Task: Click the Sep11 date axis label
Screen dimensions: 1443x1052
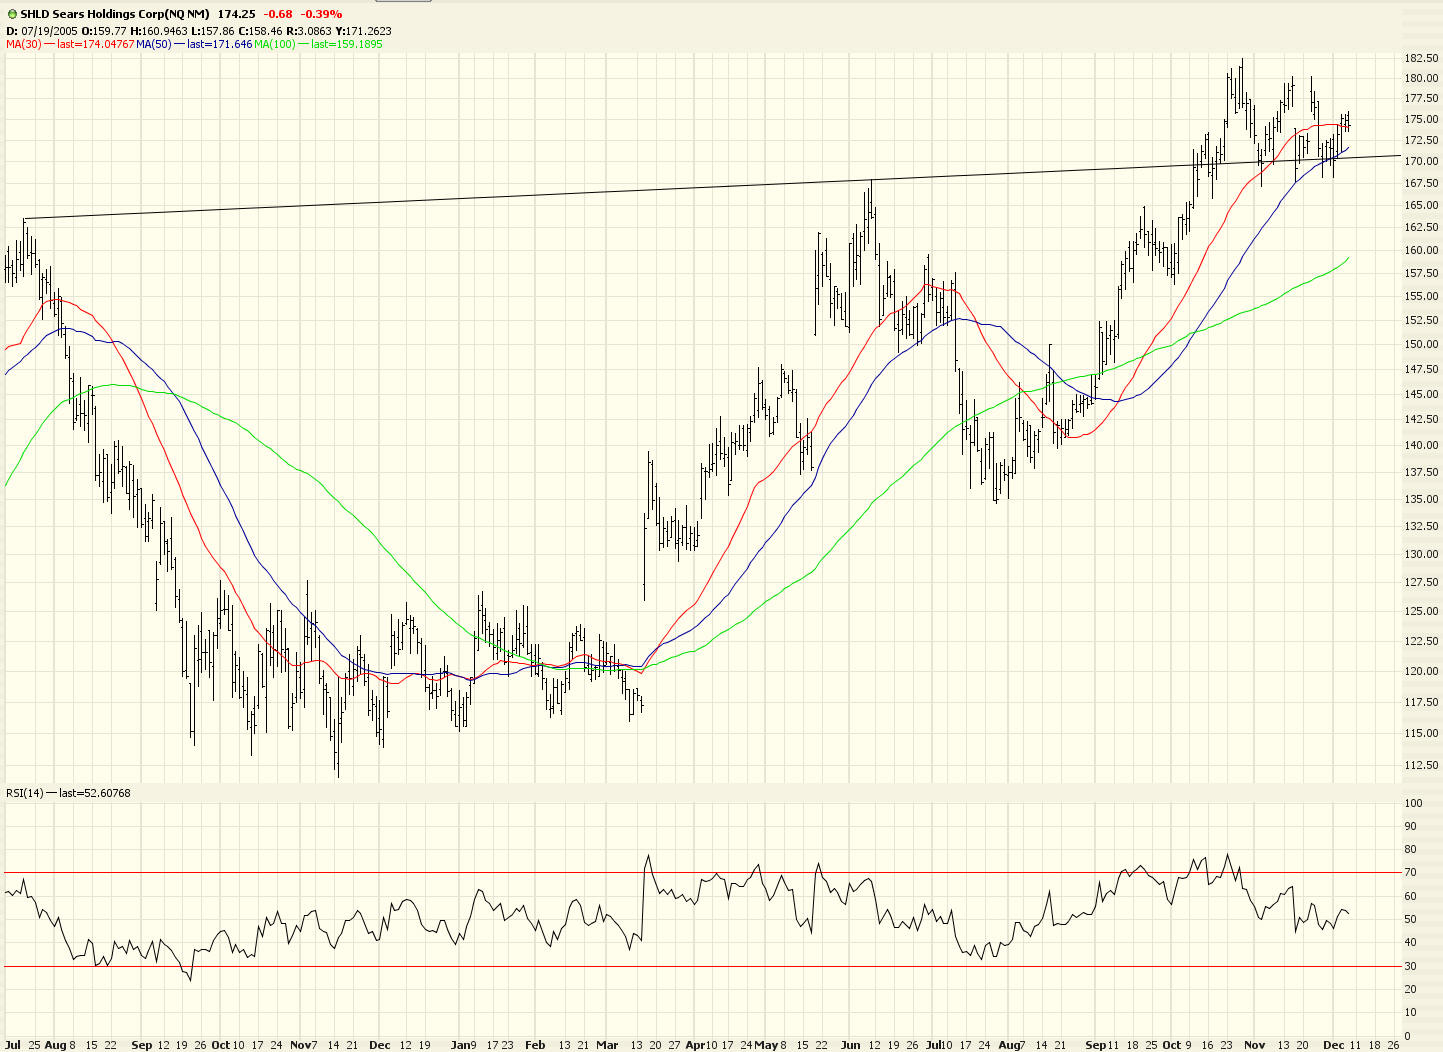Action: [1102, 1045]
